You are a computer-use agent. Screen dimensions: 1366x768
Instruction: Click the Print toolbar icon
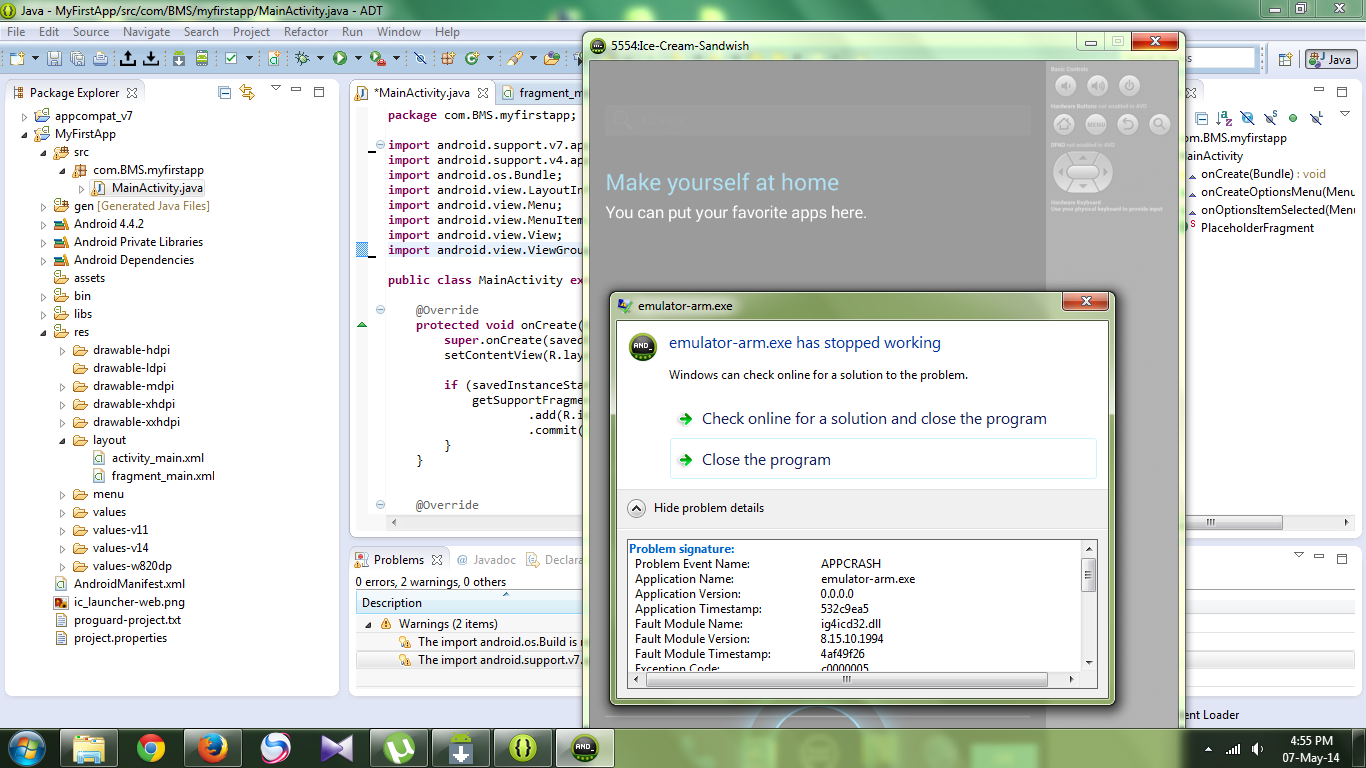[100, 58]
